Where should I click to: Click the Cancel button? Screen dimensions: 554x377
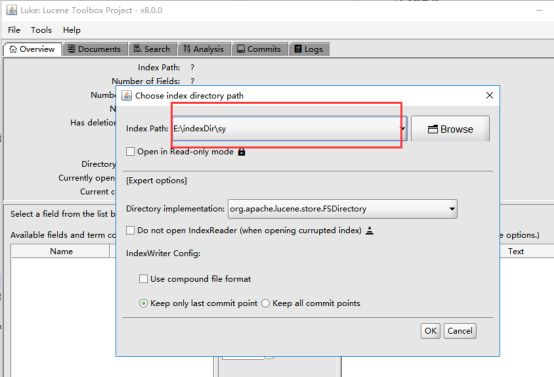coord(460,331)
